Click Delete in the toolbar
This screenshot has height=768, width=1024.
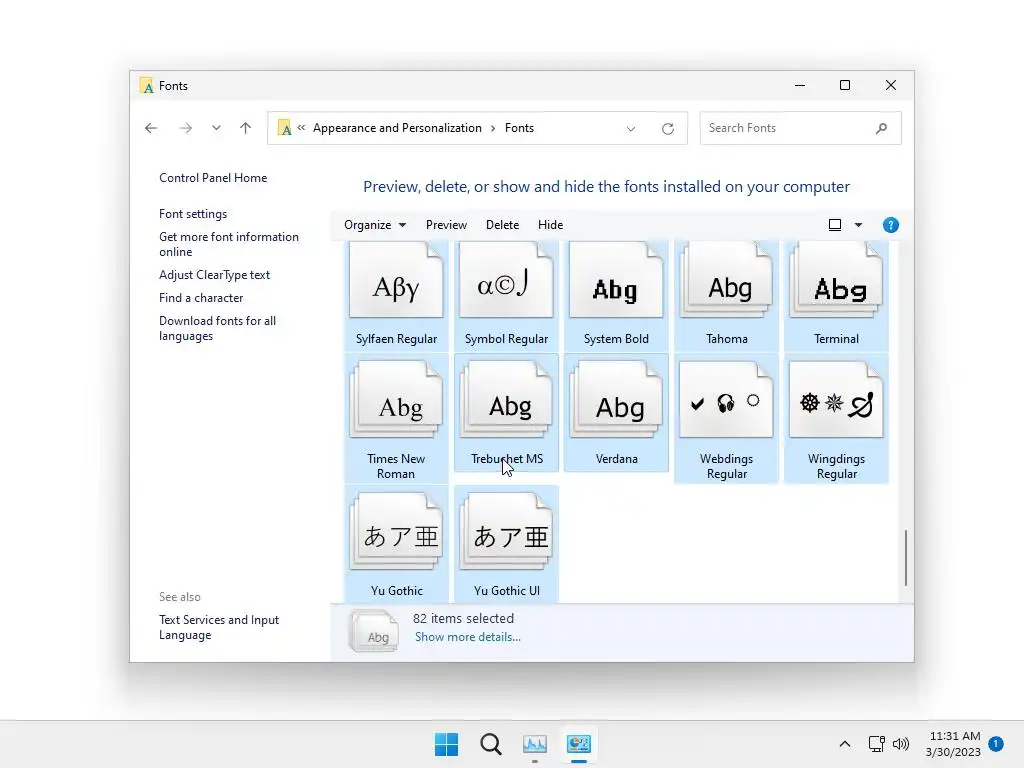tap(502, 225)
